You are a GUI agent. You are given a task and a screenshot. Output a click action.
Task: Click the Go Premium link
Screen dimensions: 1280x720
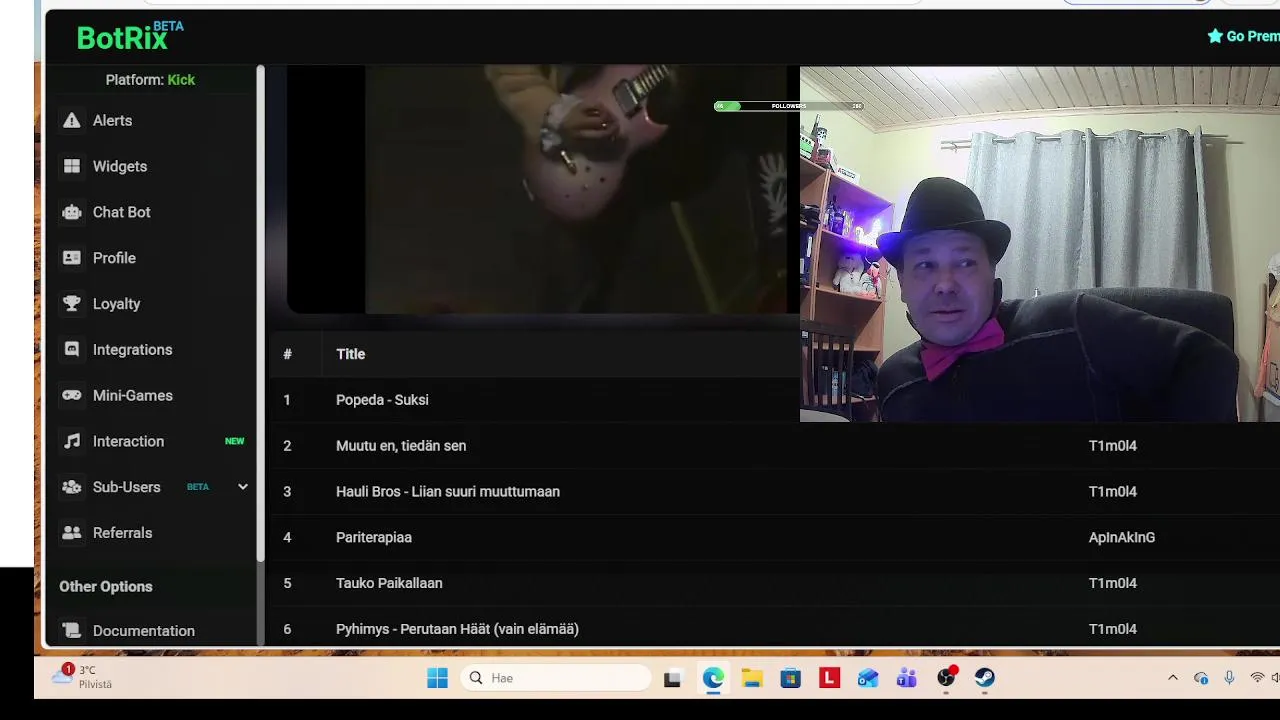1243,36
